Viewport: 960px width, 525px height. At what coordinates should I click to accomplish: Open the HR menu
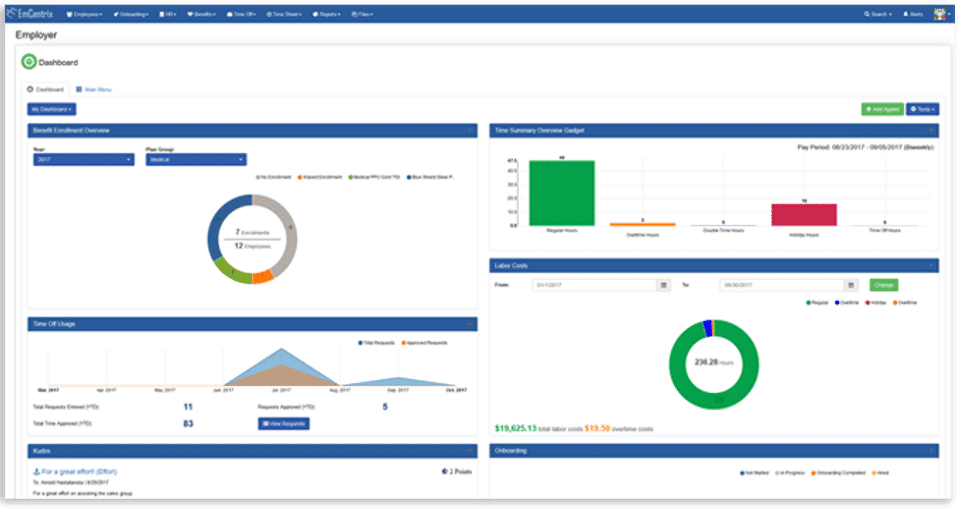click(x=168, y=14)
